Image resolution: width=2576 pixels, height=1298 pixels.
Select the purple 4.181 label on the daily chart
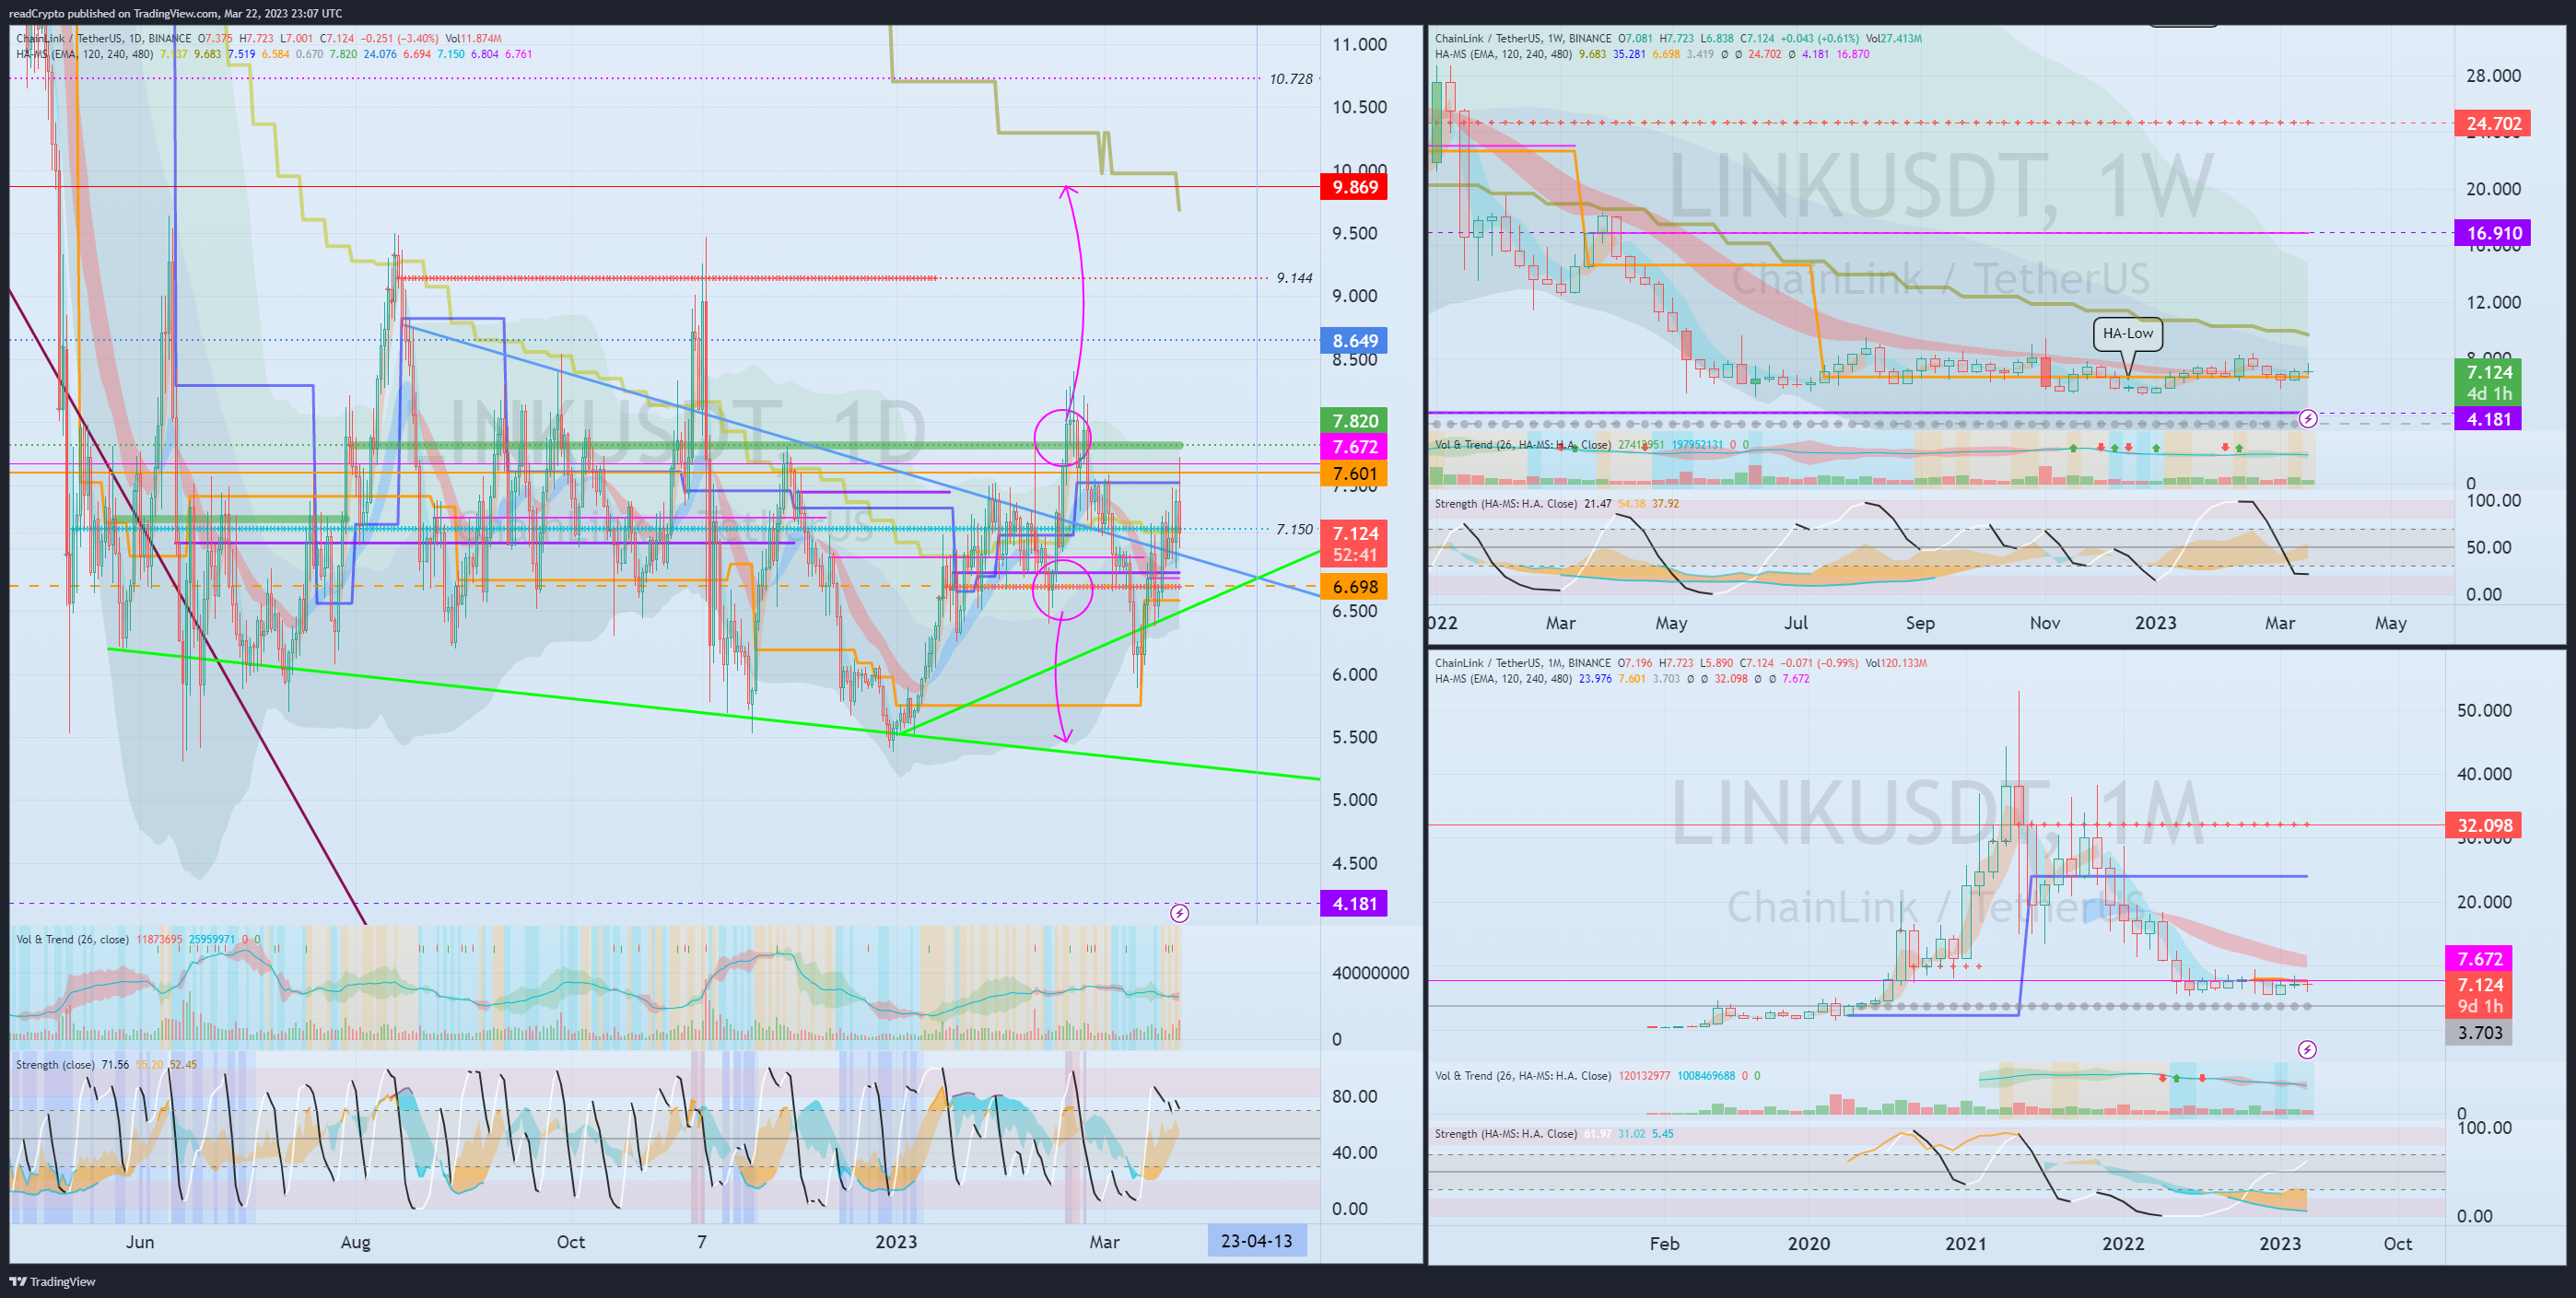[1354, 904]
